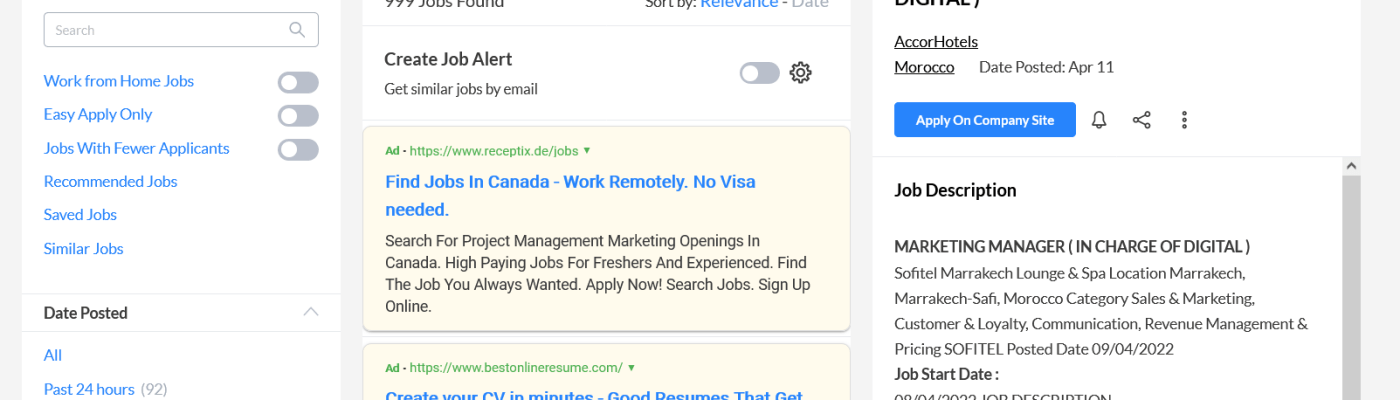1400x400 pixels.
Task: Open Recommended Jobs
Action: (110, 181)
